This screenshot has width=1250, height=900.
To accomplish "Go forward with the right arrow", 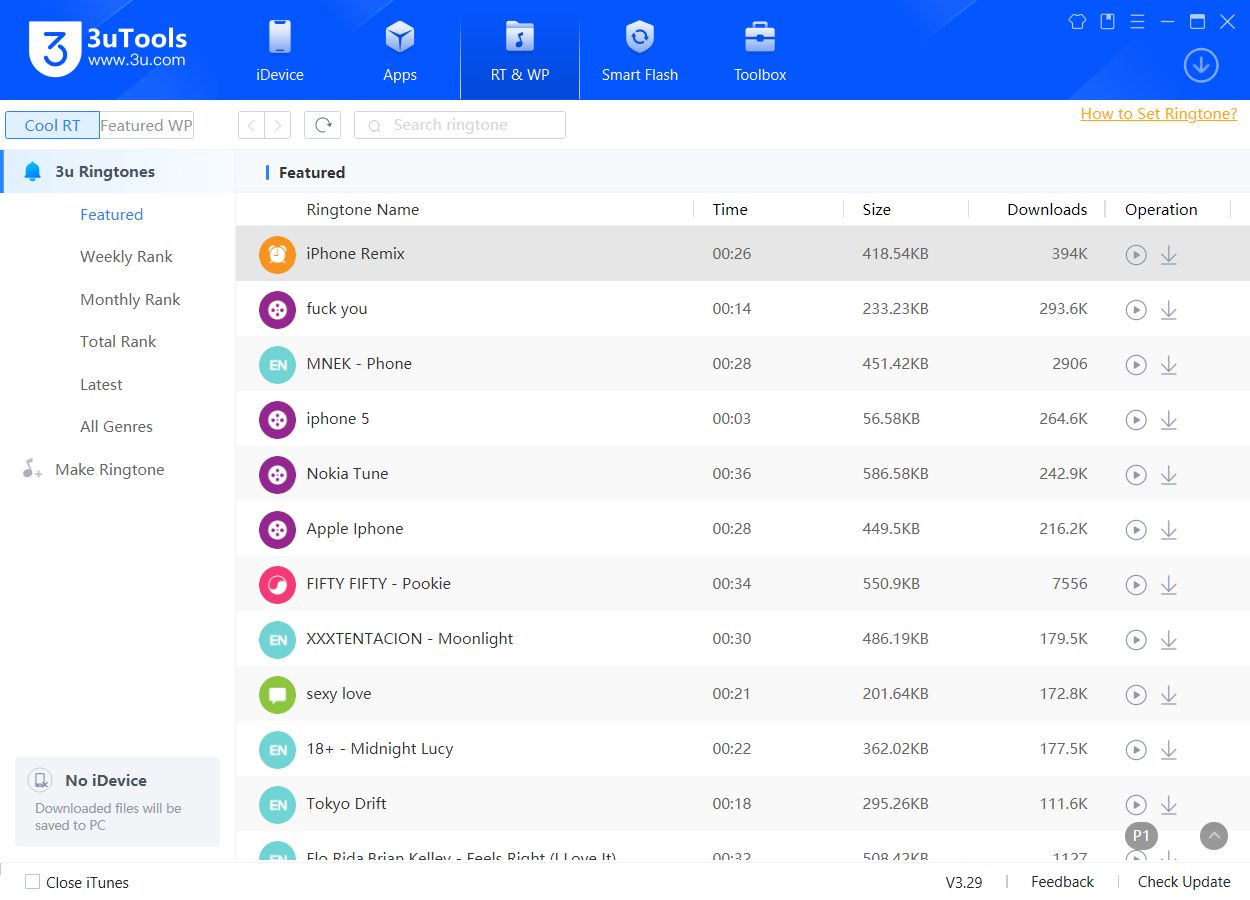I will pyautogui.click(x=278, y=125).
